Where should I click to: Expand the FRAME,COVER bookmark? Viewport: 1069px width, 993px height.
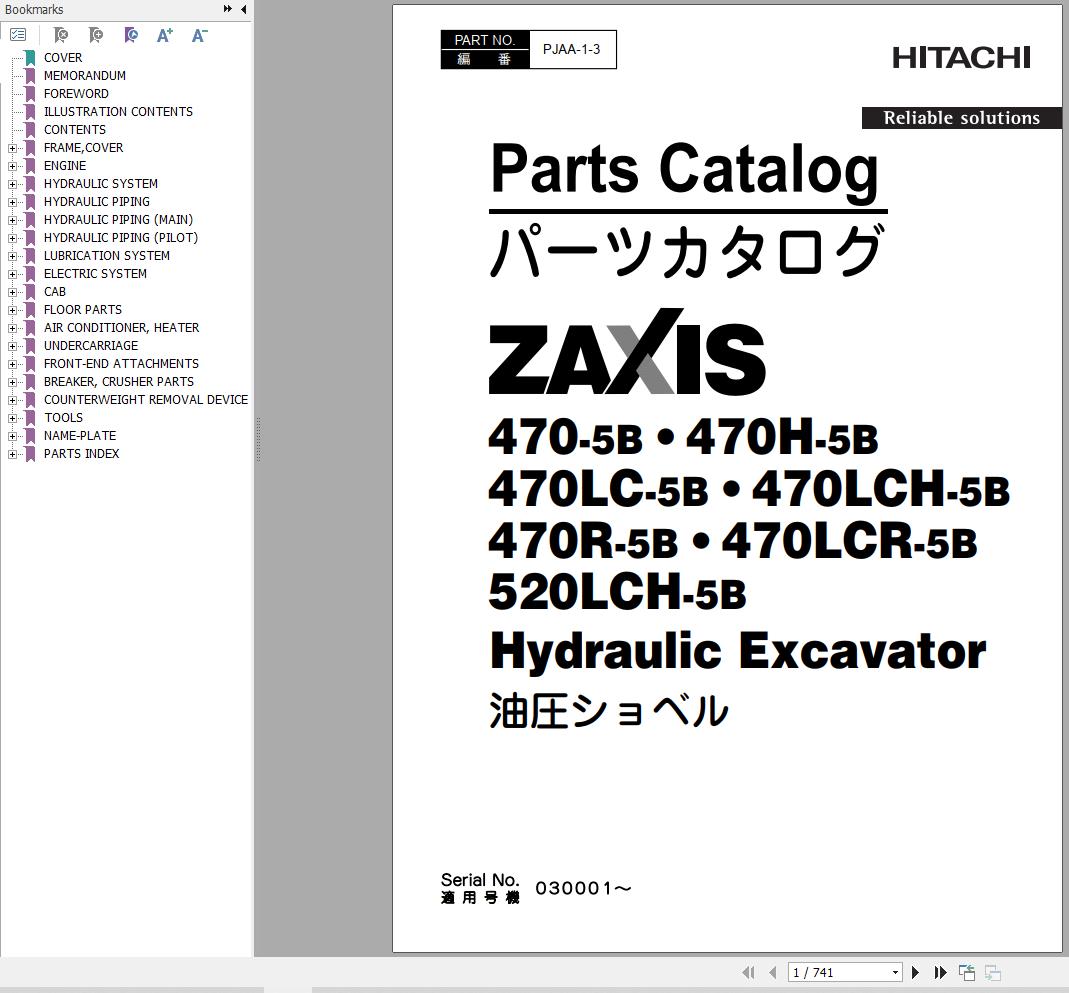pos(12,148)
